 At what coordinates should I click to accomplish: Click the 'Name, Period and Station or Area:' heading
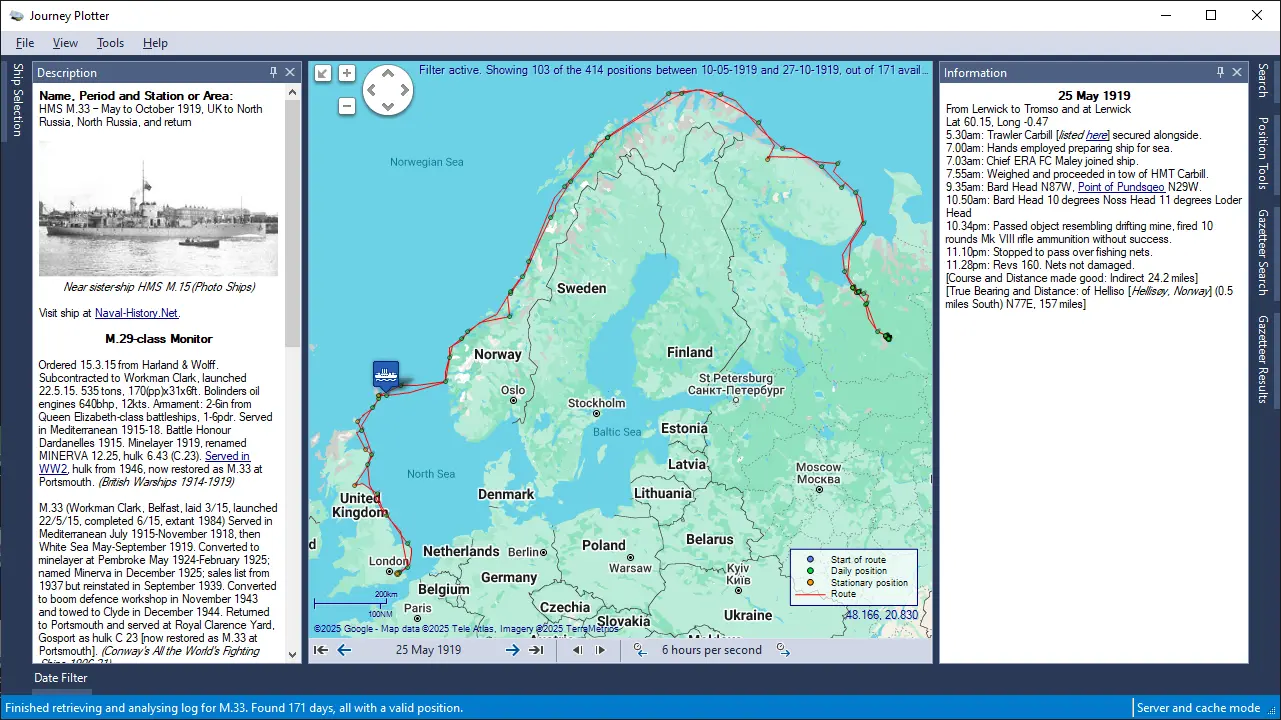tap(136, 96)
